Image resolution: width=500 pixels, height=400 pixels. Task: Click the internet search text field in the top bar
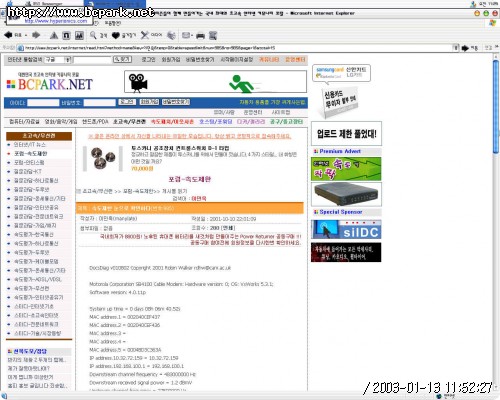tap(92, 60)
